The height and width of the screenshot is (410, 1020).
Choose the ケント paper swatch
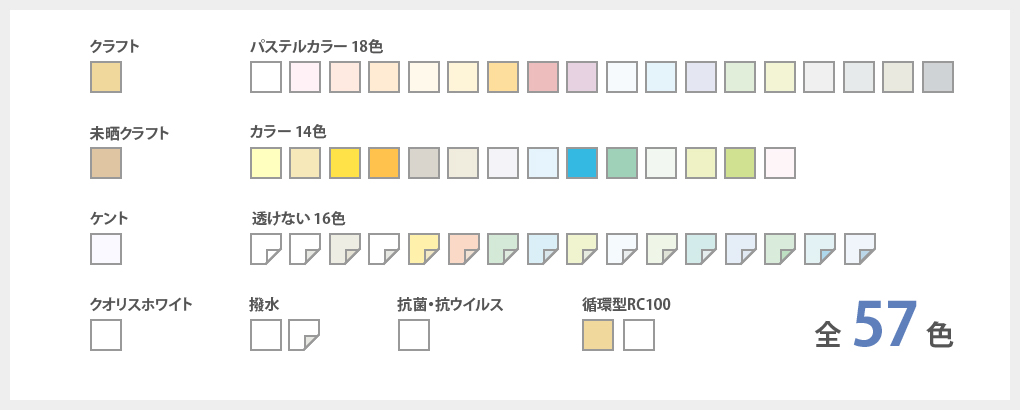click(106, 249)
